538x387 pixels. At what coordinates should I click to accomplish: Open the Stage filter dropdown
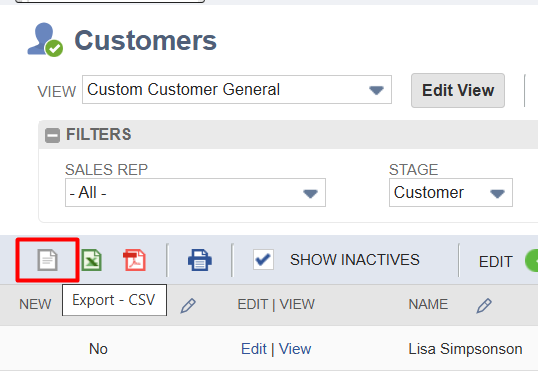pos(451,192)
